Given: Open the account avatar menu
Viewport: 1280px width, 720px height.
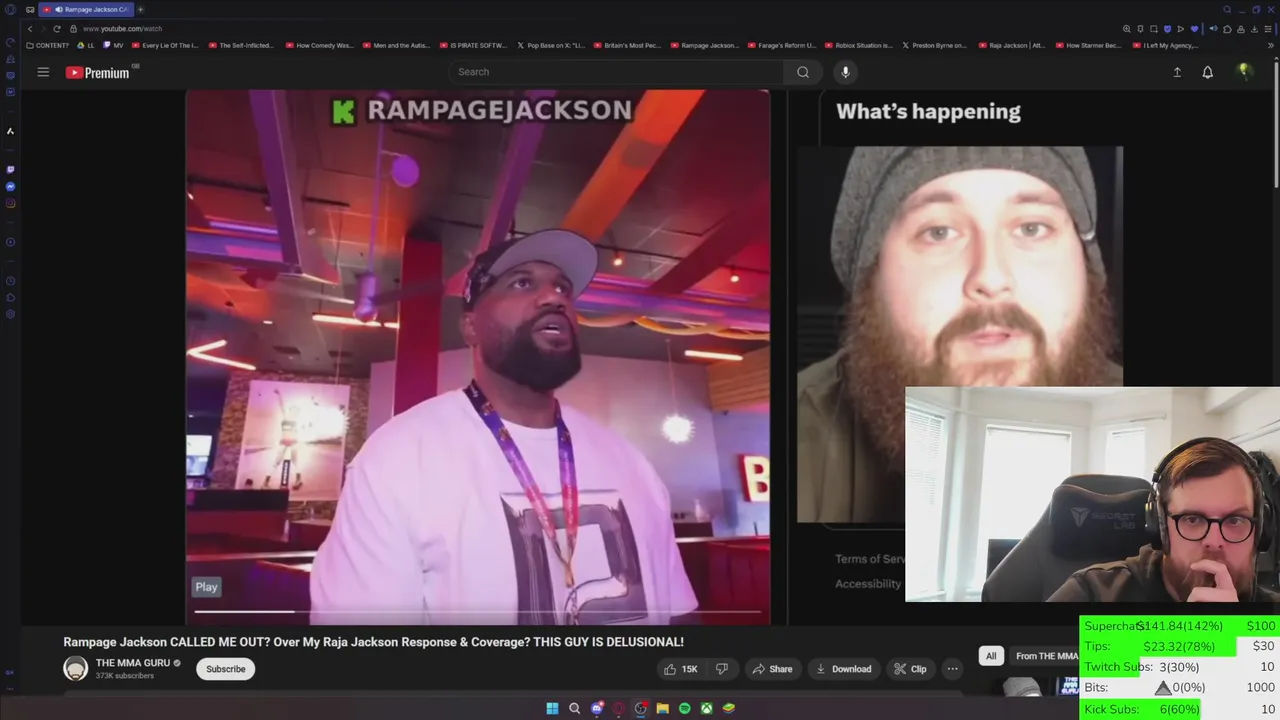Looking at the screenshot, I should [1244, 71].
